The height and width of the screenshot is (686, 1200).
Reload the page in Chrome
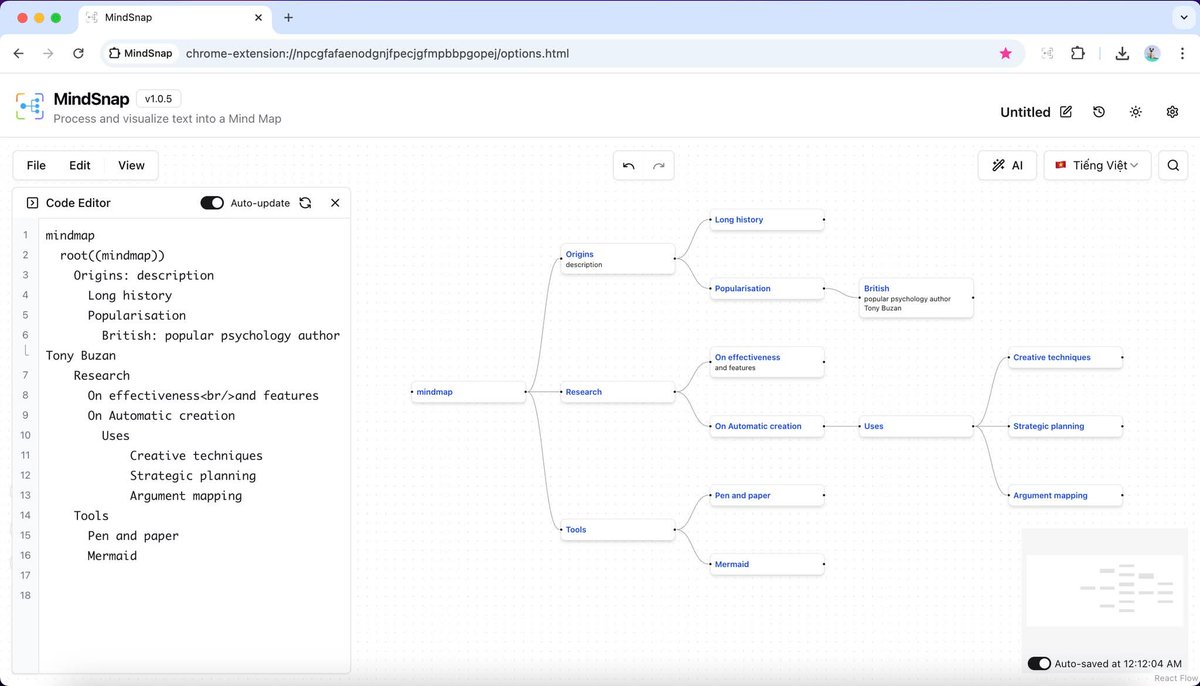[x=78, y=53]
